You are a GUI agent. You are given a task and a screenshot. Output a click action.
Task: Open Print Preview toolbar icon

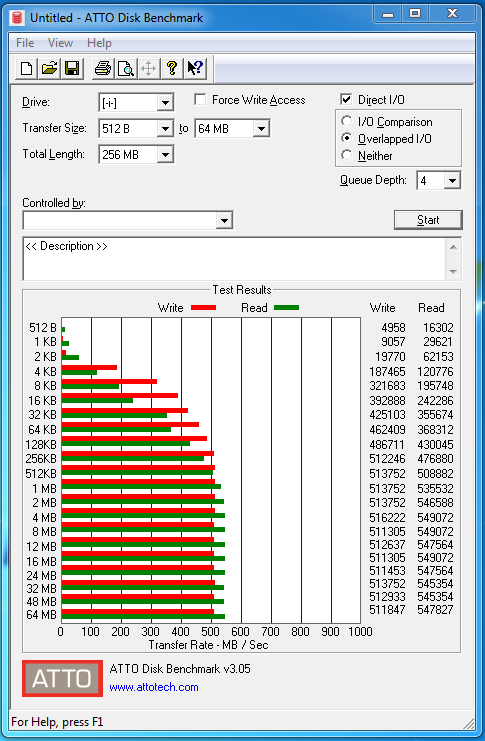tap(126, 69)
